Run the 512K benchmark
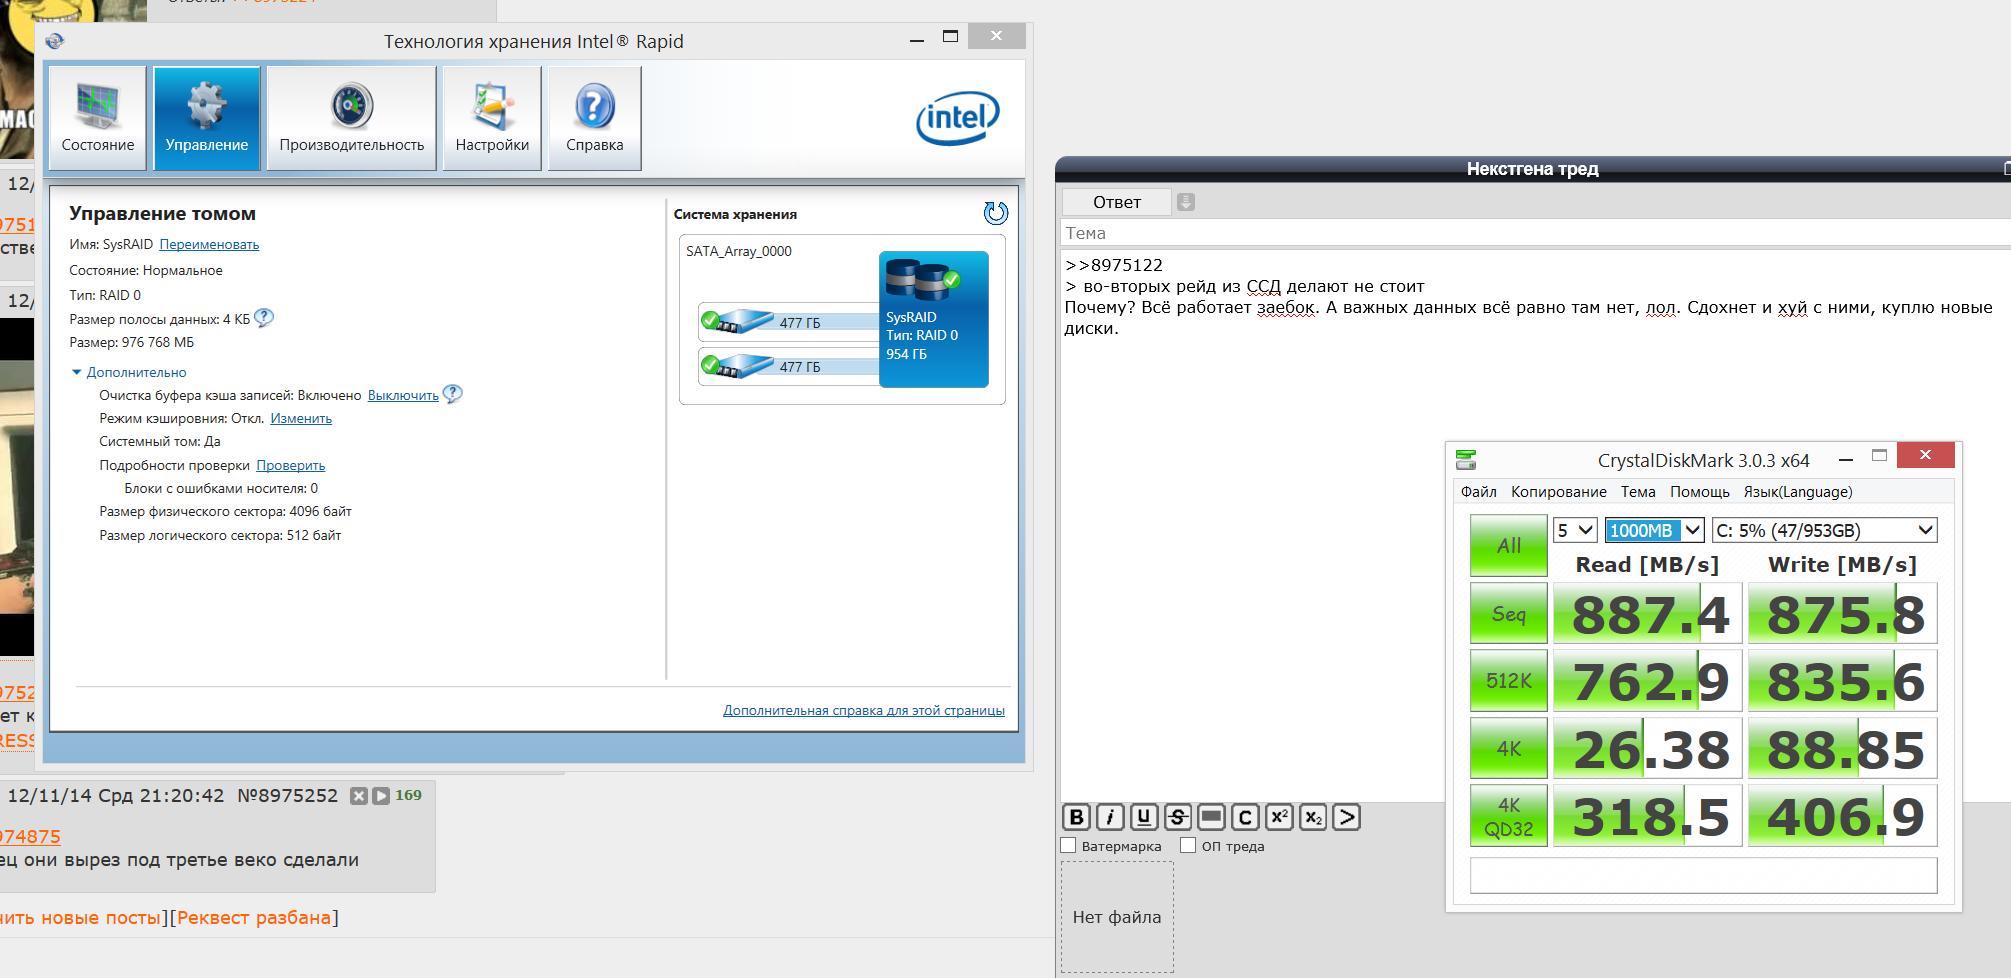Image resolution: width=2011 pixels, height=978 pixels. point(1509,681)
